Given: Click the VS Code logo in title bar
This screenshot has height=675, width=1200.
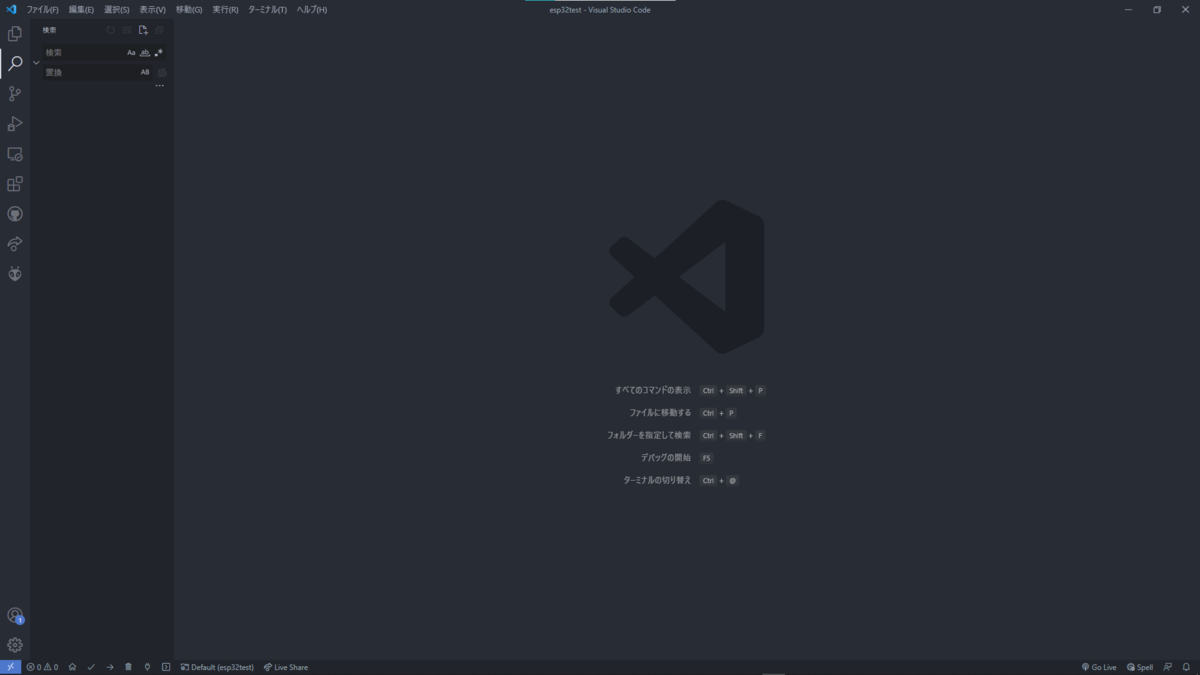Looking at the screenshot, I should pos(11,9).
